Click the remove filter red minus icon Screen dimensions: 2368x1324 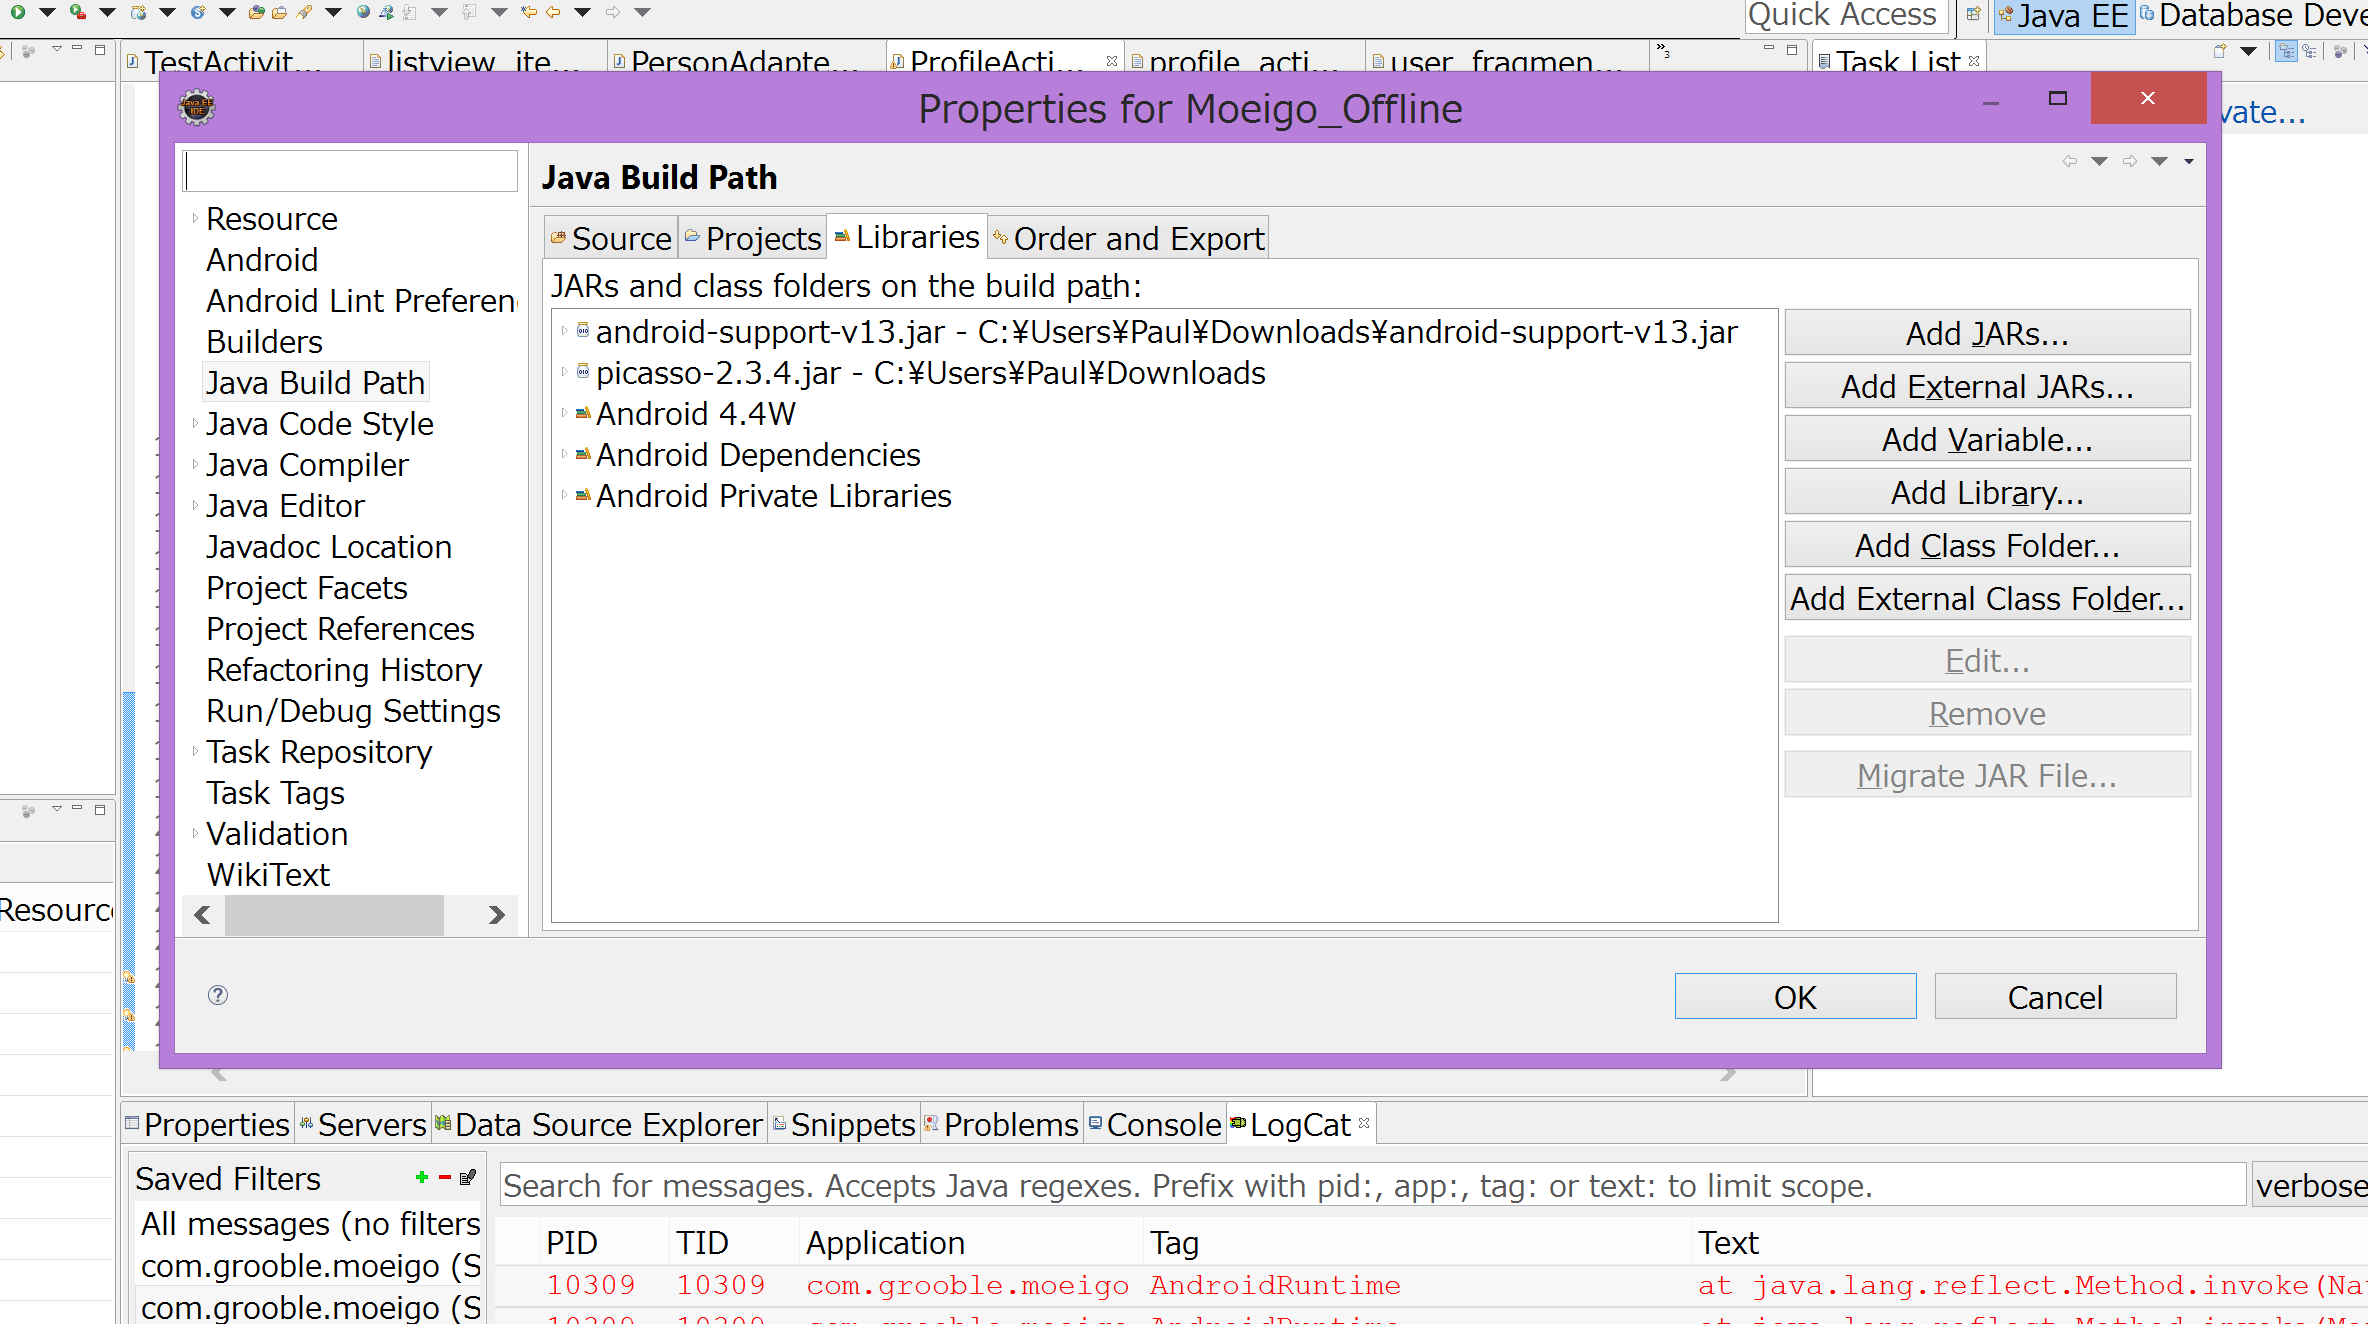pos(444,1177)
